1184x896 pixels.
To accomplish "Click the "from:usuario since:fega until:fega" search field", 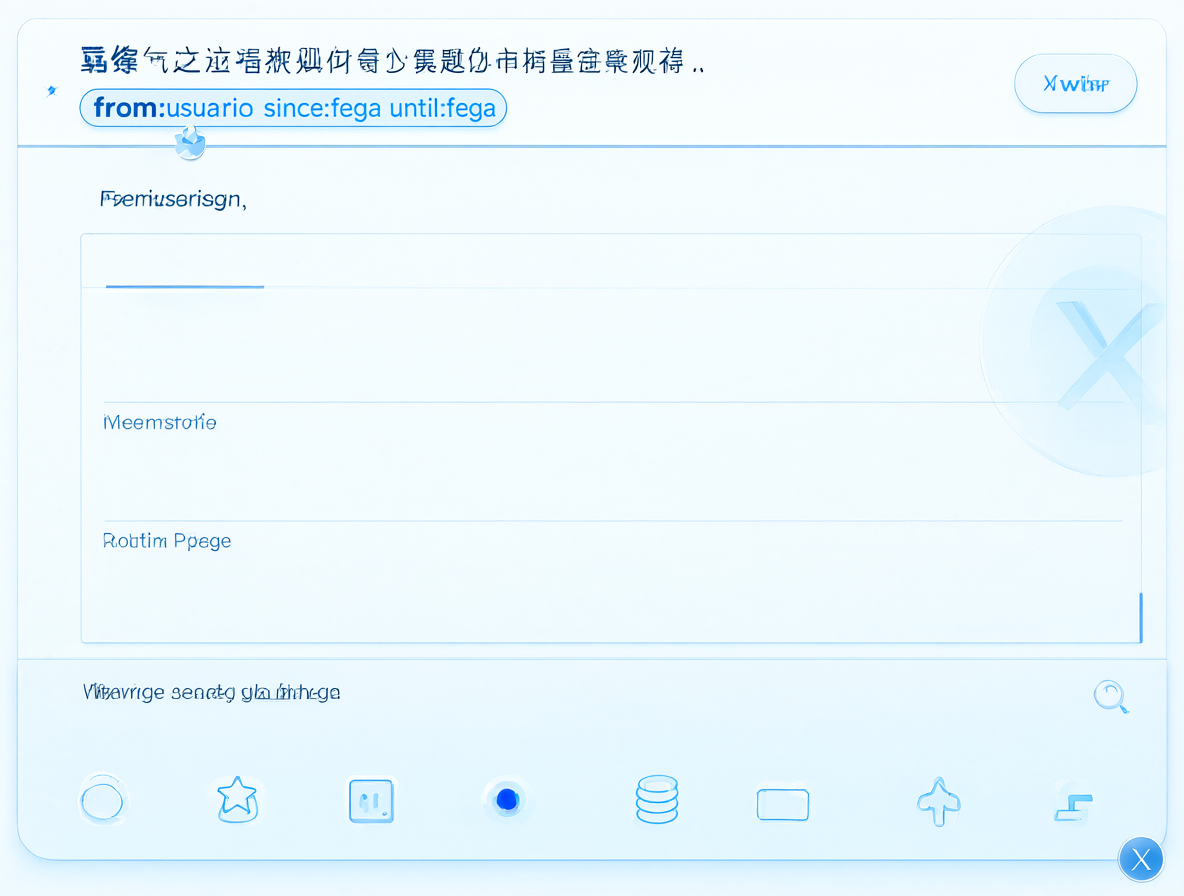I will coord(293,108).
